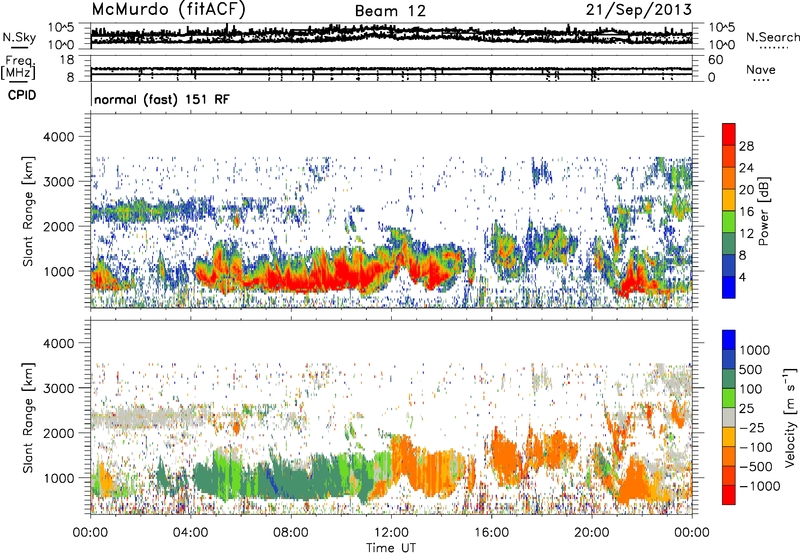
Task: Click the "Velocity [m s⁻¹]" colorbar title
Action: 790,417
